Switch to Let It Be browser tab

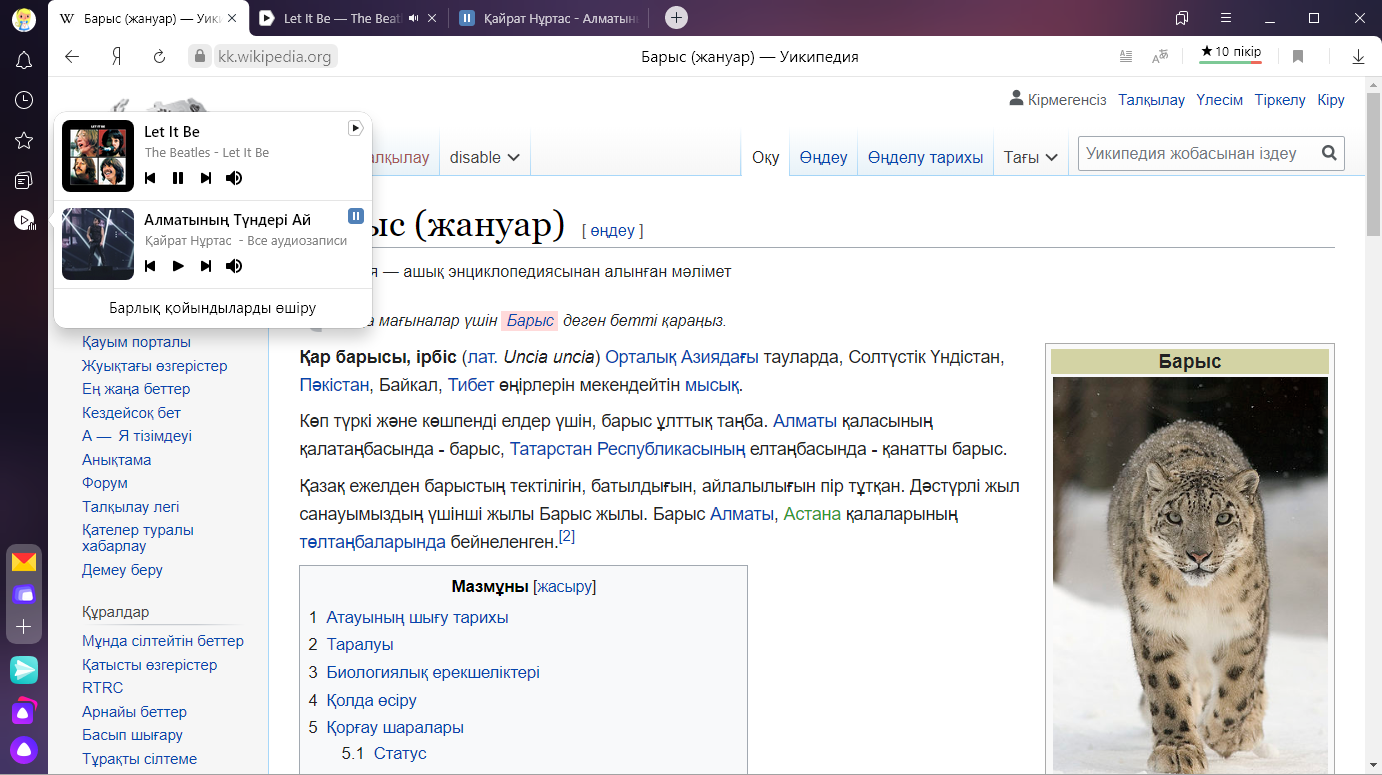349,18
